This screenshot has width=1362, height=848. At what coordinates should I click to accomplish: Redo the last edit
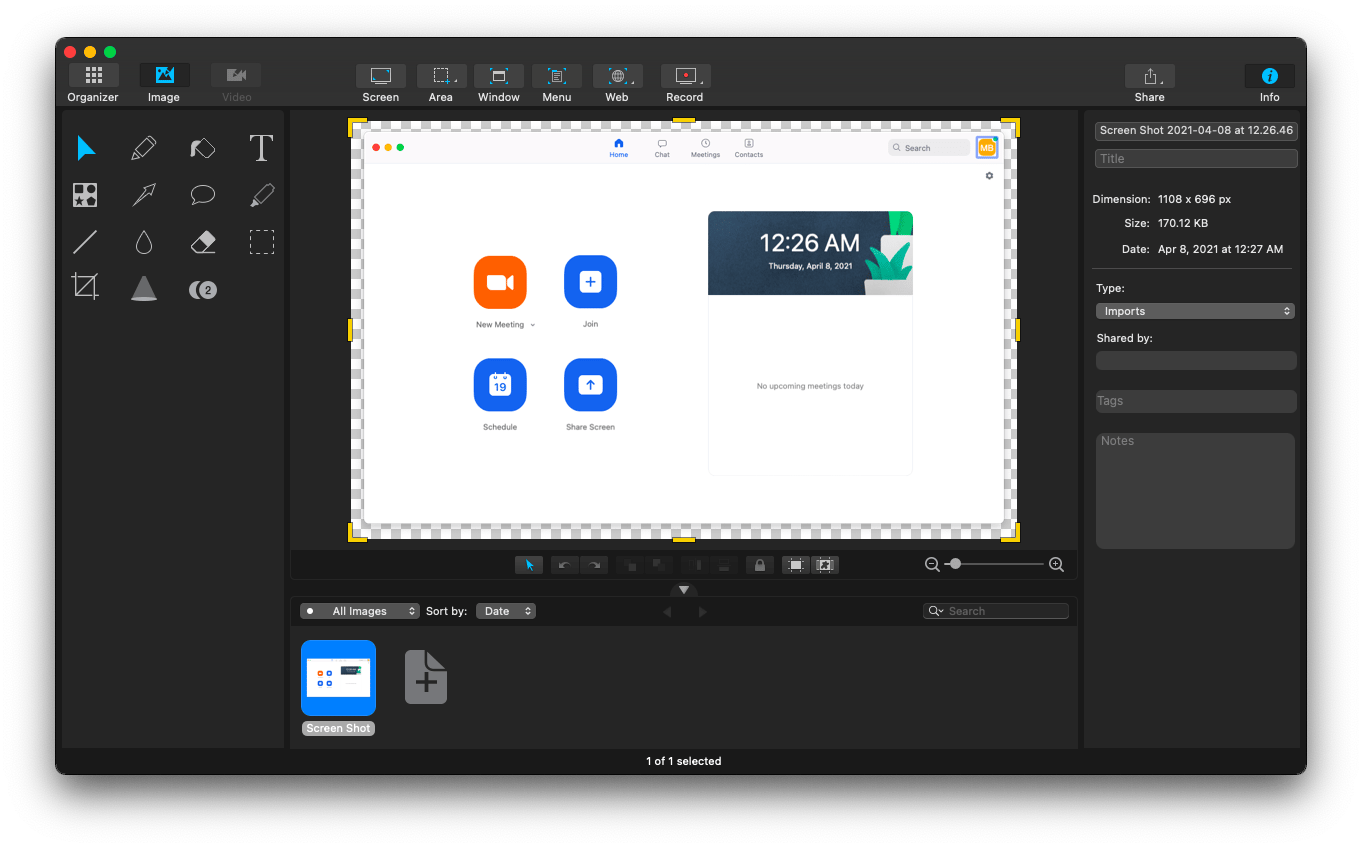tap(594, 565)
